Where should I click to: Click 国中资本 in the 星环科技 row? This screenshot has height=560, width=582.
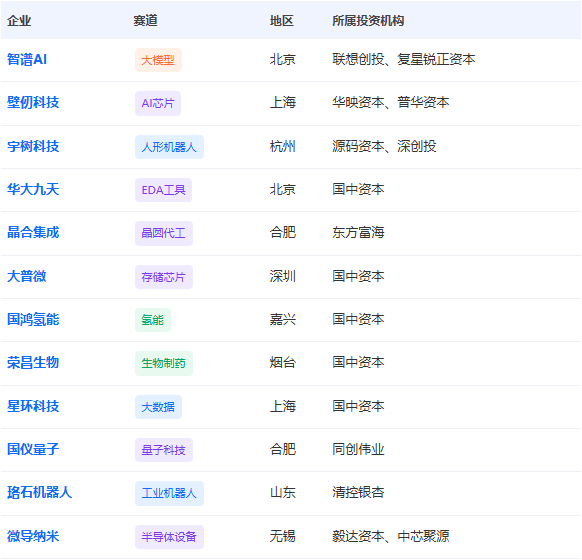(x=358, y=406)
